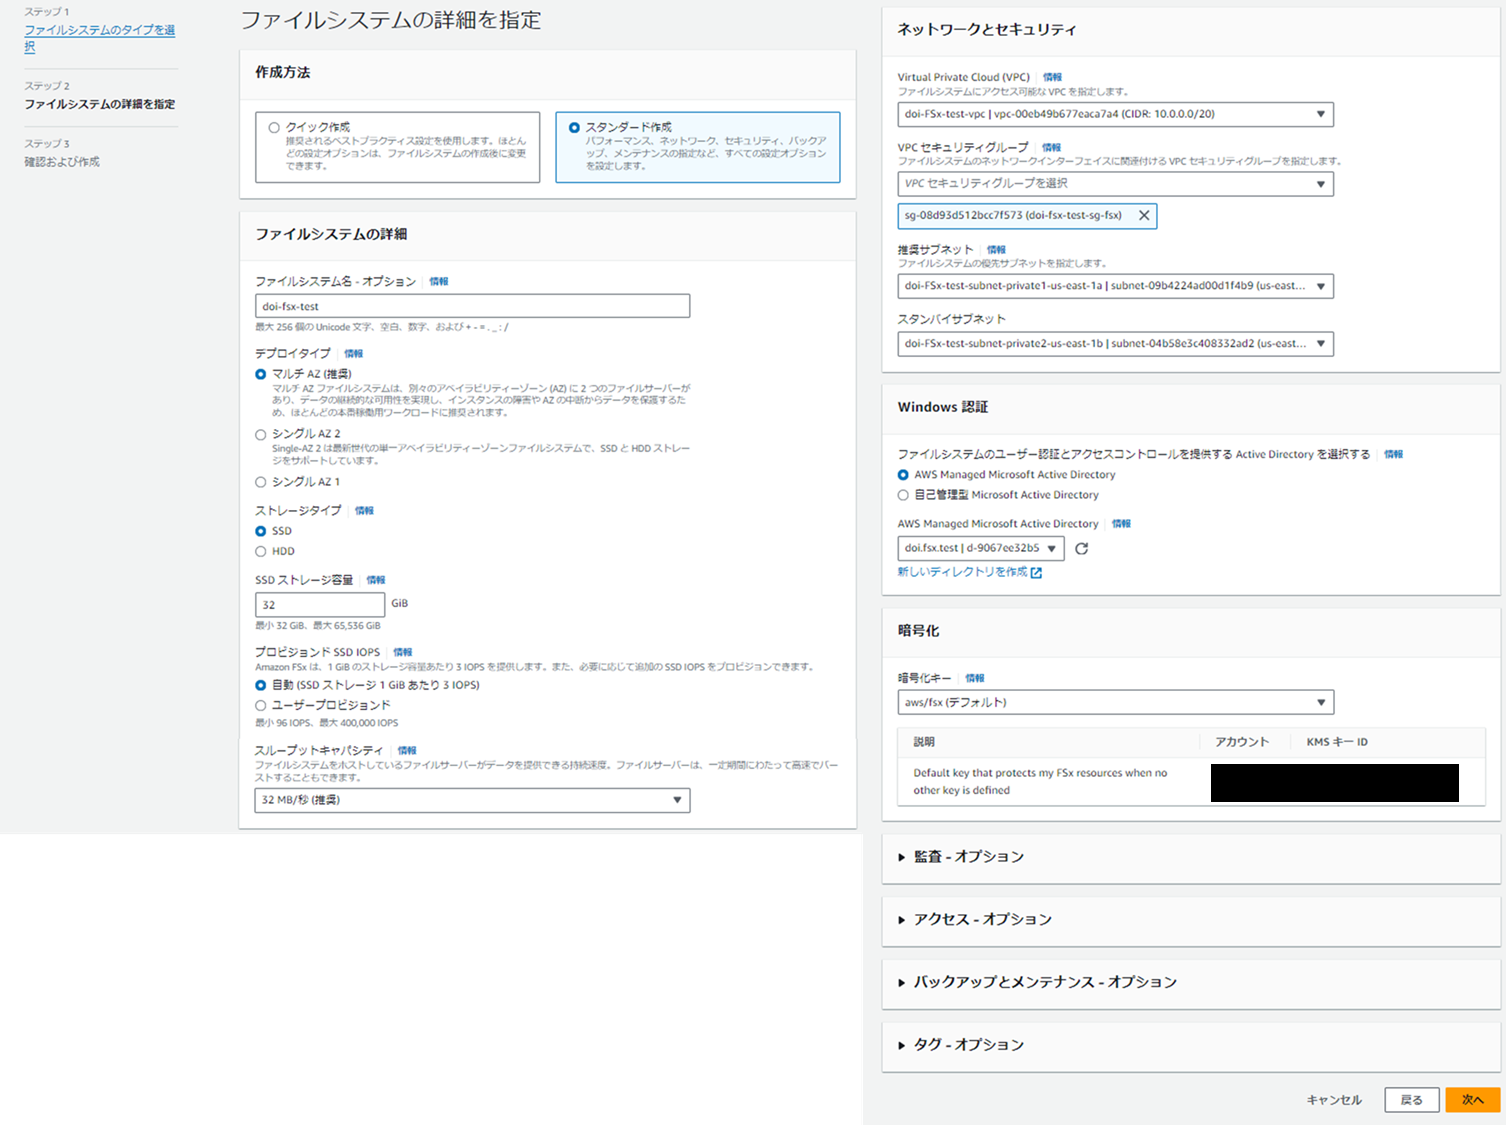Open 情報 link next to 推奨サブネット

tap(996, 250)
